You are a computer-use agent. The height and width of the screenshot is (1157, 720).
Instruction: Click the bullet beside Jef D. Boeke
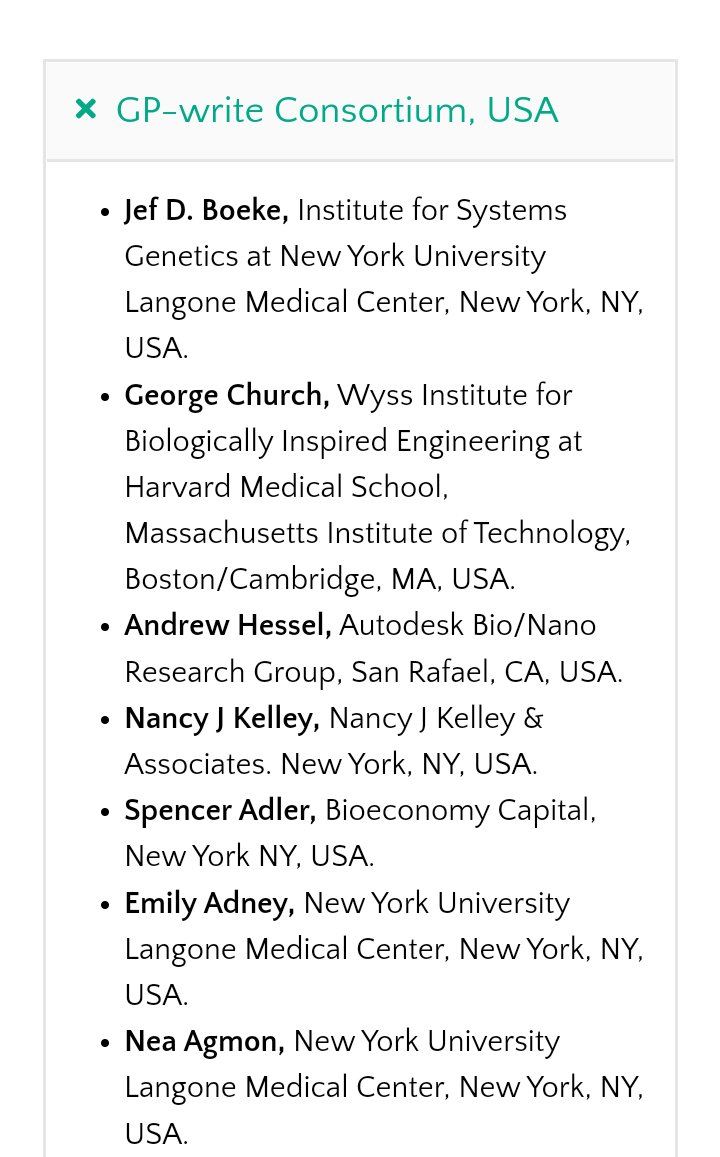click(106, 212)
